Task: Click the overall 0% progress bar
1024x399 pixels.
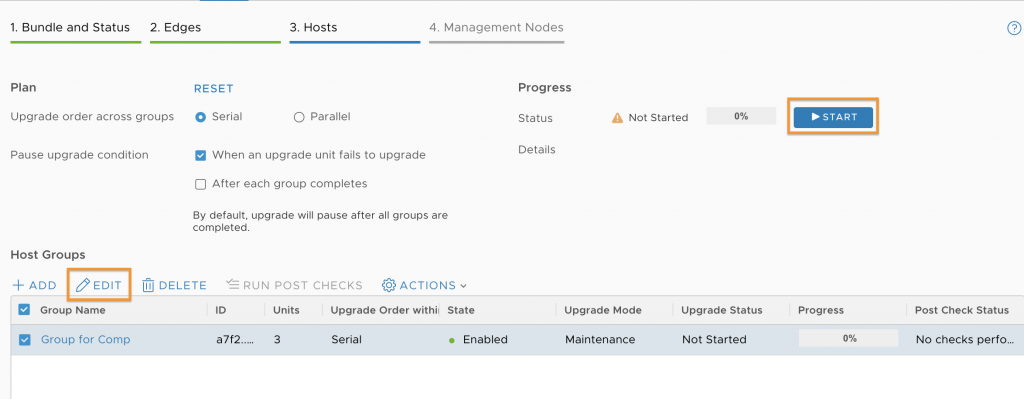Action: pos(741,117)
